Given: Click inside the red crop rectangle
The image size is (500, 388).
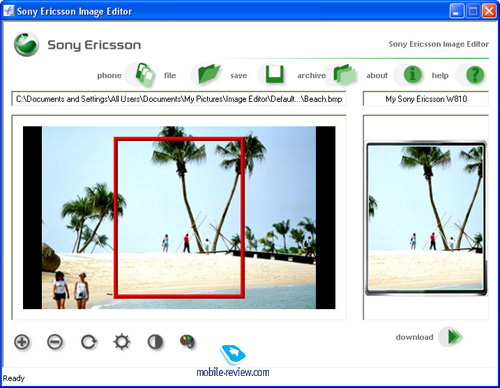Looking at the screenshot, I should pos(179,217).
